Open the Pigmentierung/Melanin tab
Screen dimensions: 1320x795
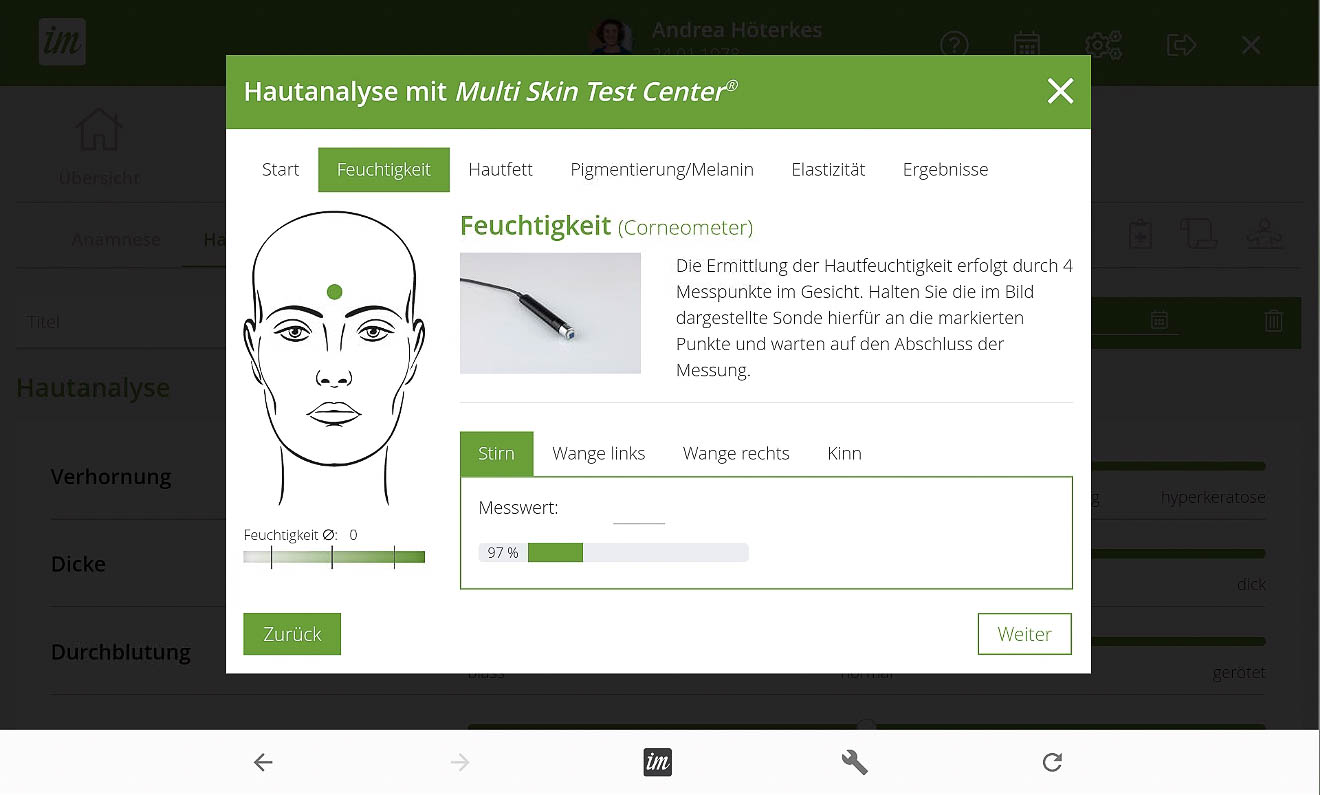[662, 170]
